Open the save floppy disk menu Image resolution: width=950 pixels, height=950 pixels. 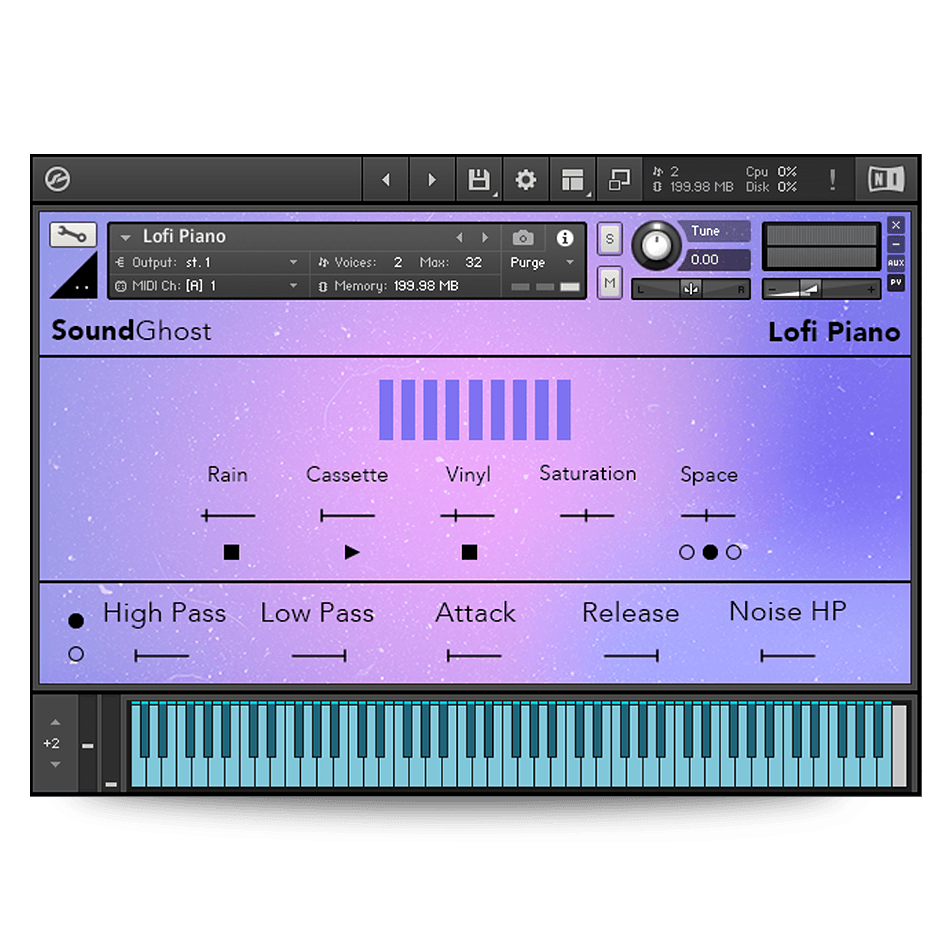point(479,179)
